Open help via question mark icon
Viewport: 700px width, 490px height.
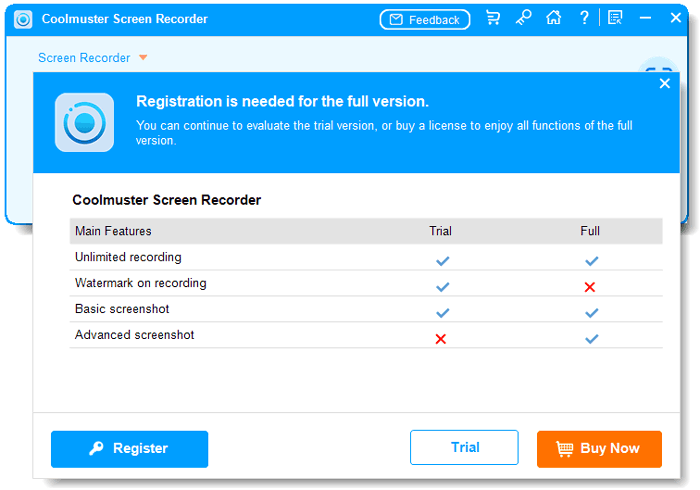tap(584, 18)
